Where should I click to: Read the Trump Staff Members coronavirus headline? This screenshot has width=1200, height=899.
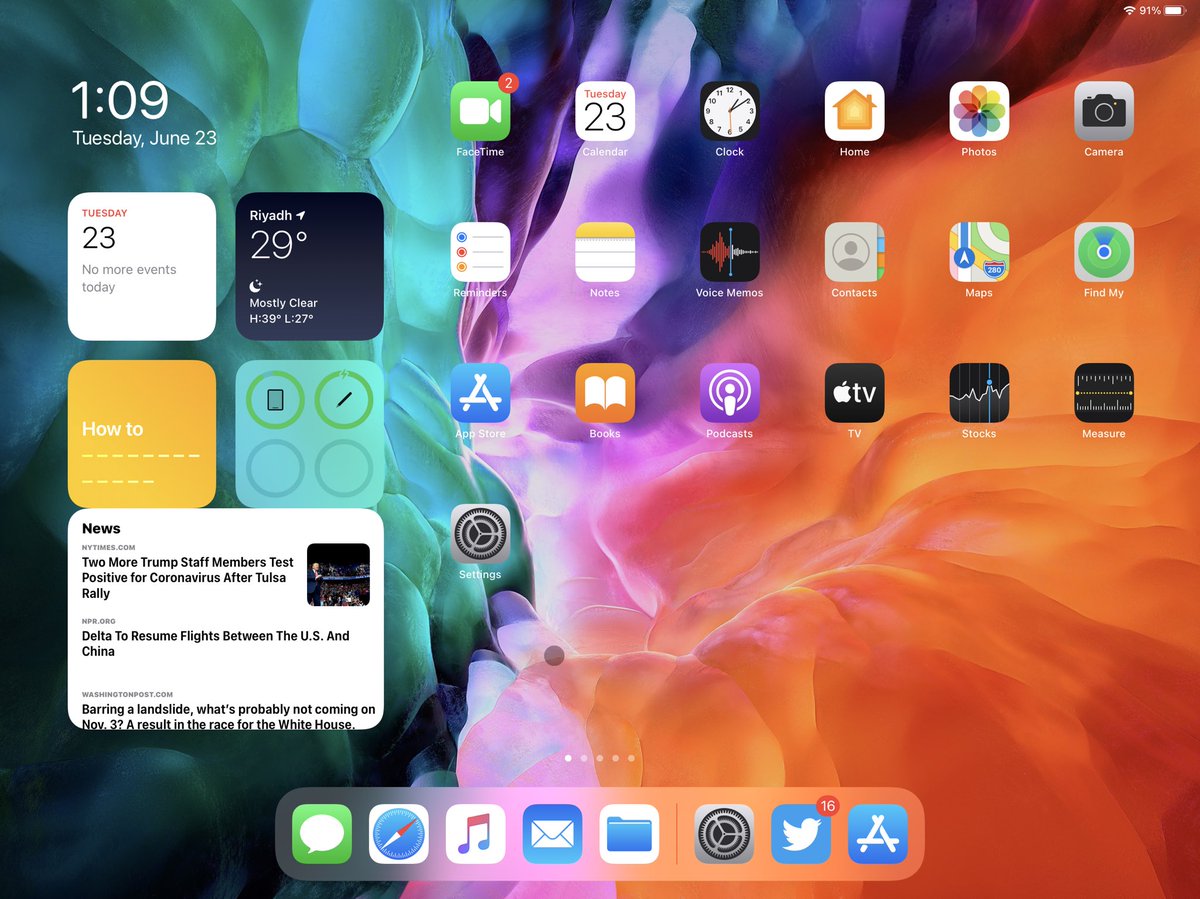click(x=188, y=578)
